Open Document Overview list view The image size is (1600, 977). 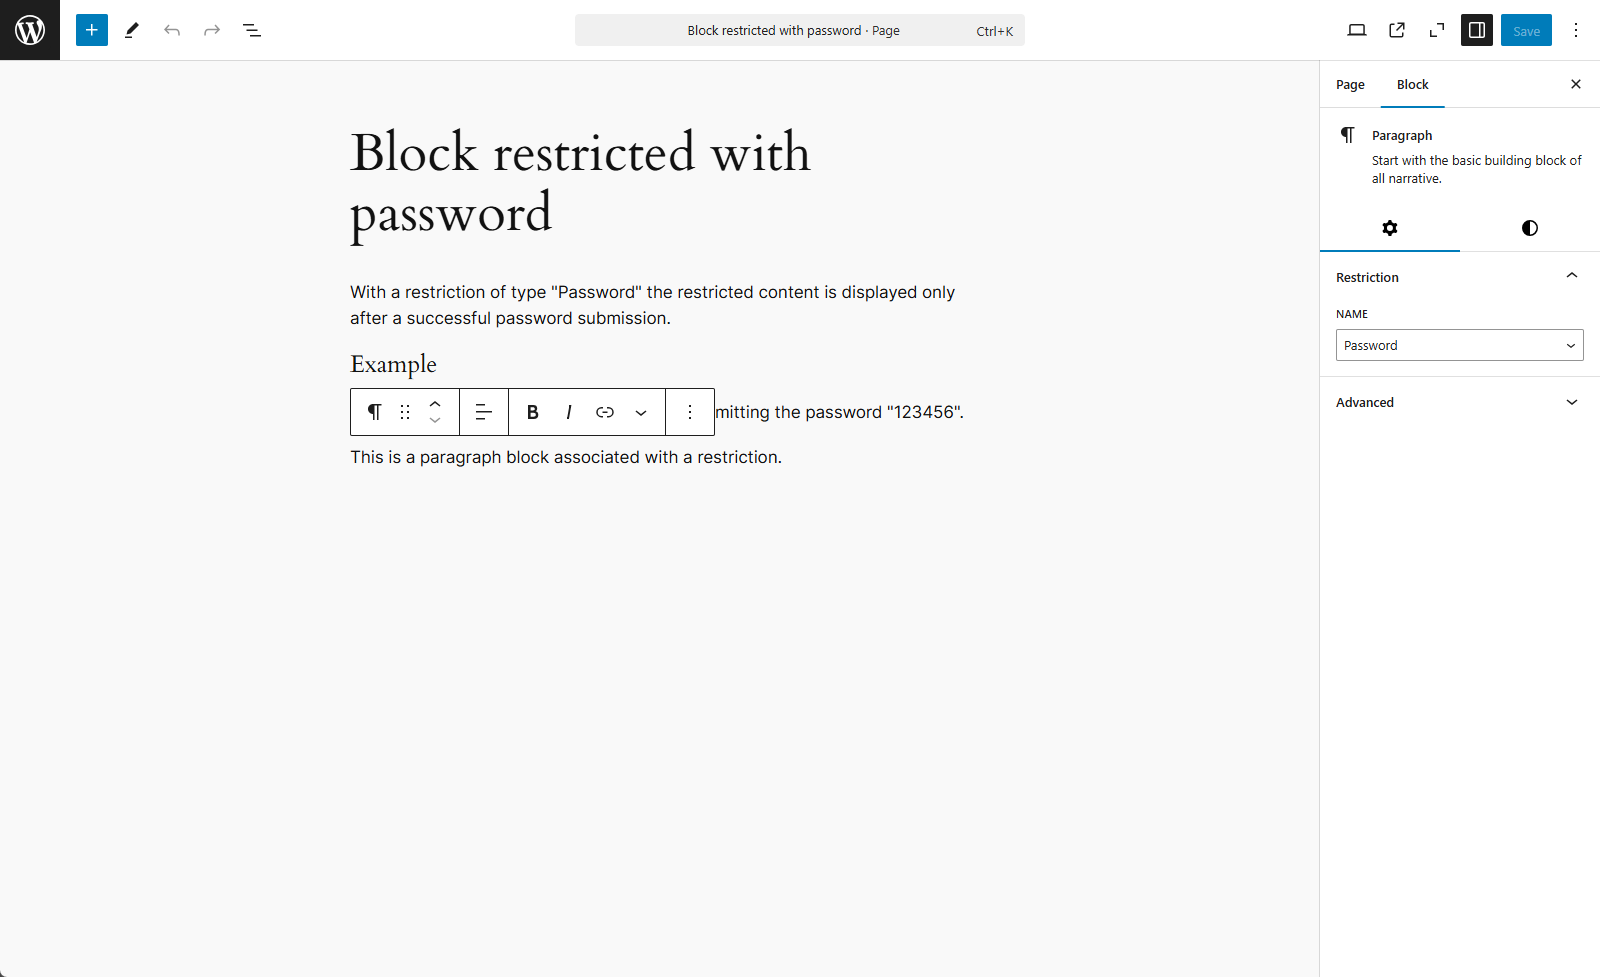click(252, 30)
